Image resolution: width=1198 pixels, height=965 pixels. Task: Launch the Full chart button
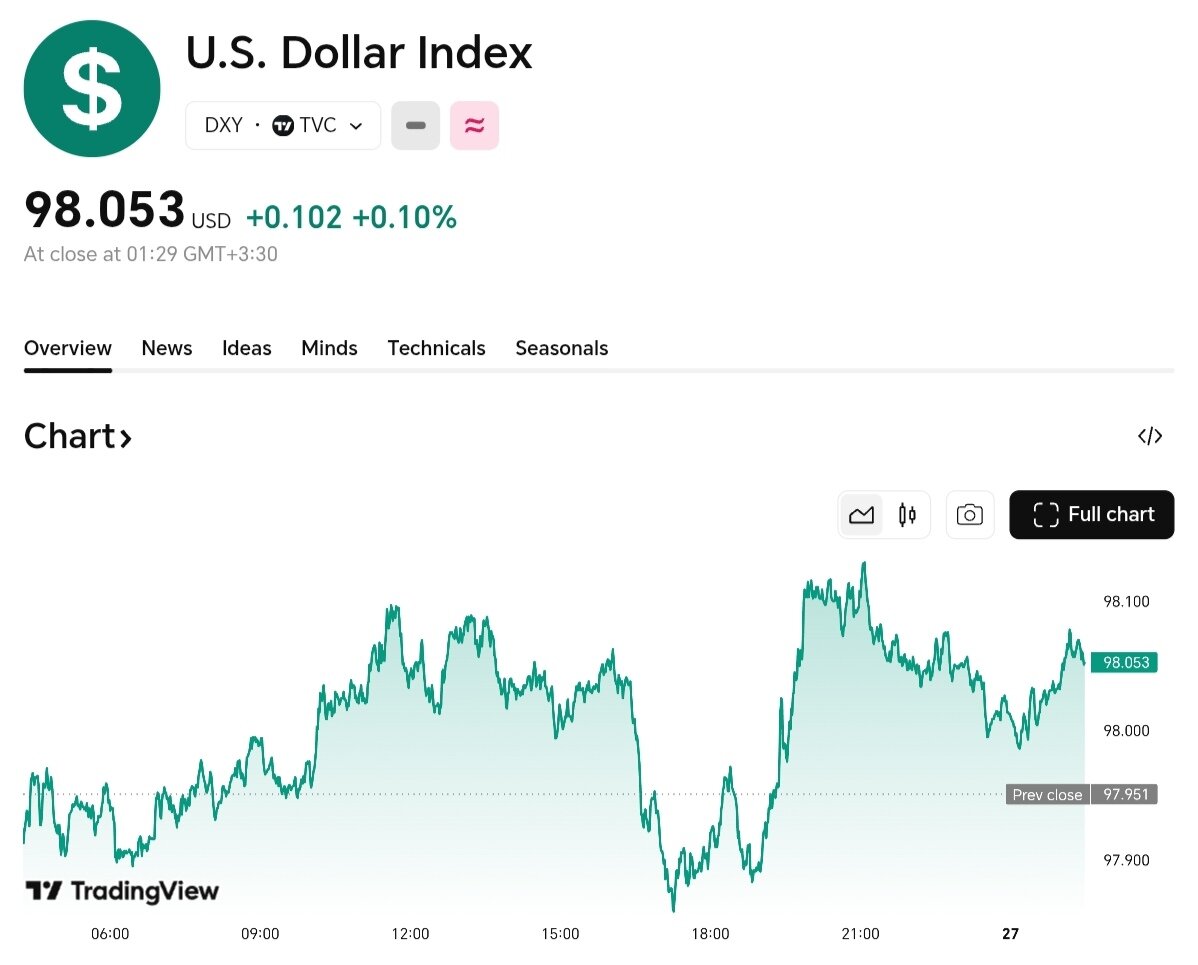tap(1092, 515)
